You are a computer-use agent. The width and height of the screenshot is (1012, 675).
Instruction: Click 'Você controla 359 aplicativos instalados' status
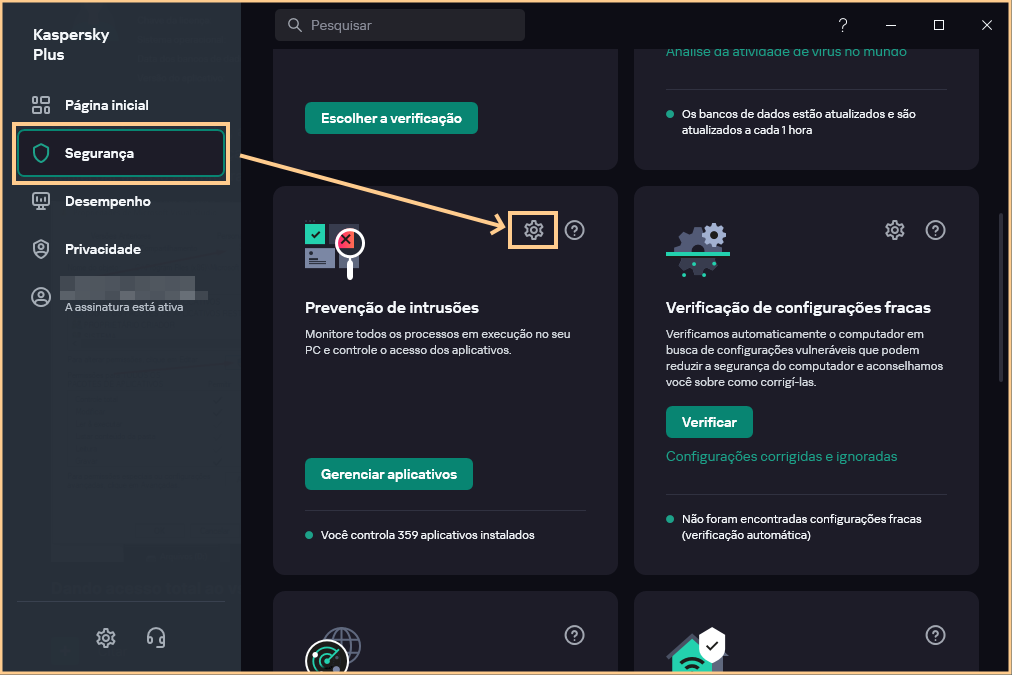[427, 535]
